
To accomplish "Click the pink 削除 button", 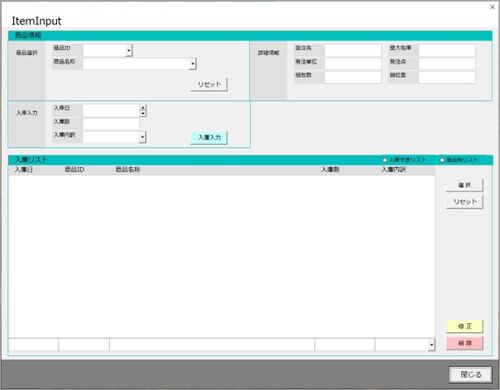I will 464,343.
